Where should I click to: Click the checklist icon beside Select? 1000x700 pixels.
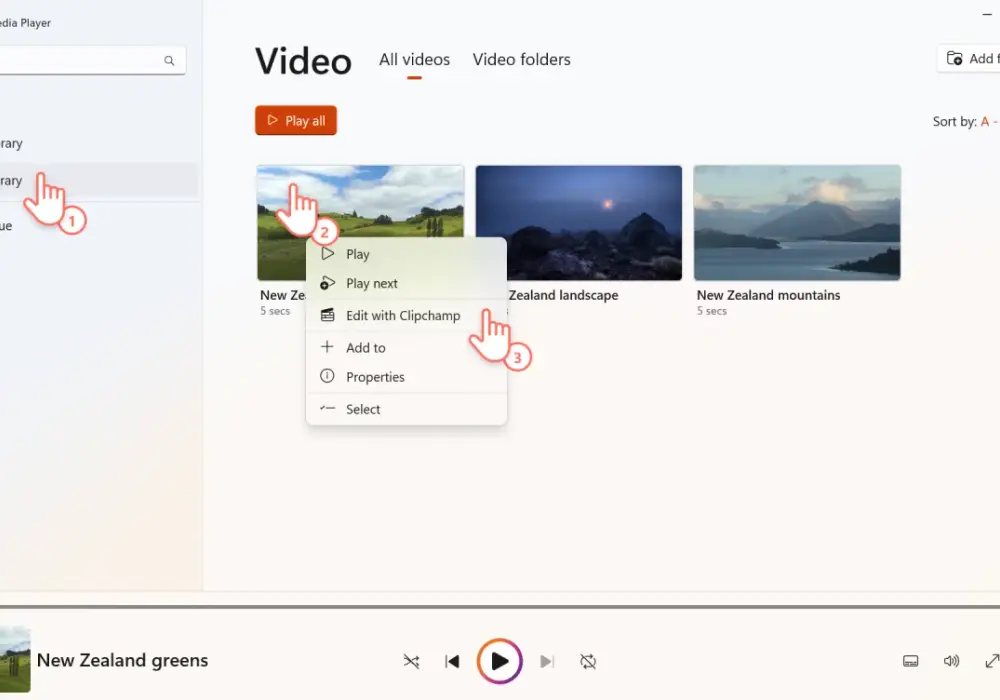[x=327, y=408]
